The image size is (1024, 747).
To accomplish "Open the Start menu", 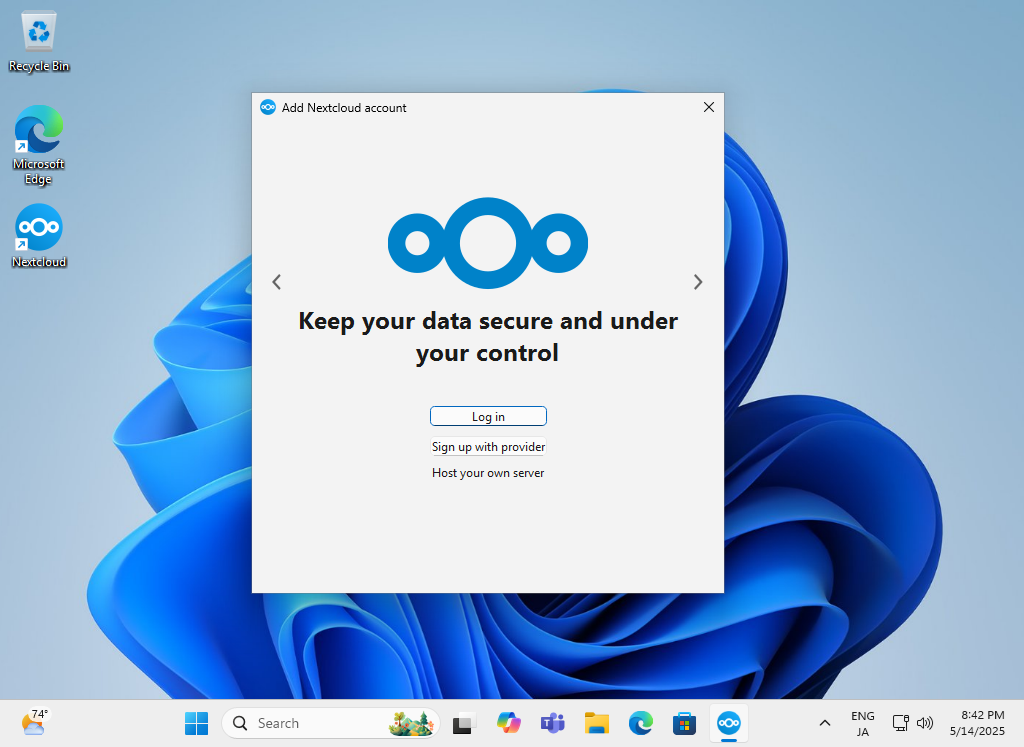I will click(196, 723).
